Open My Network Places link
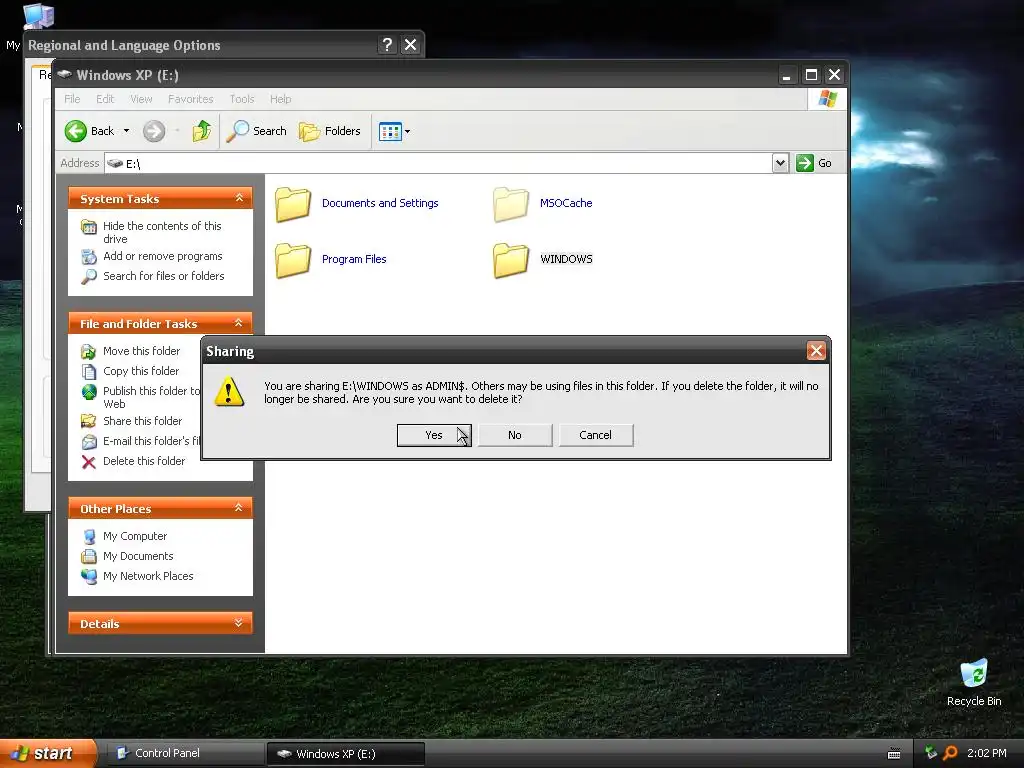This screenshot has height=768, width=1024. [148, 576]
